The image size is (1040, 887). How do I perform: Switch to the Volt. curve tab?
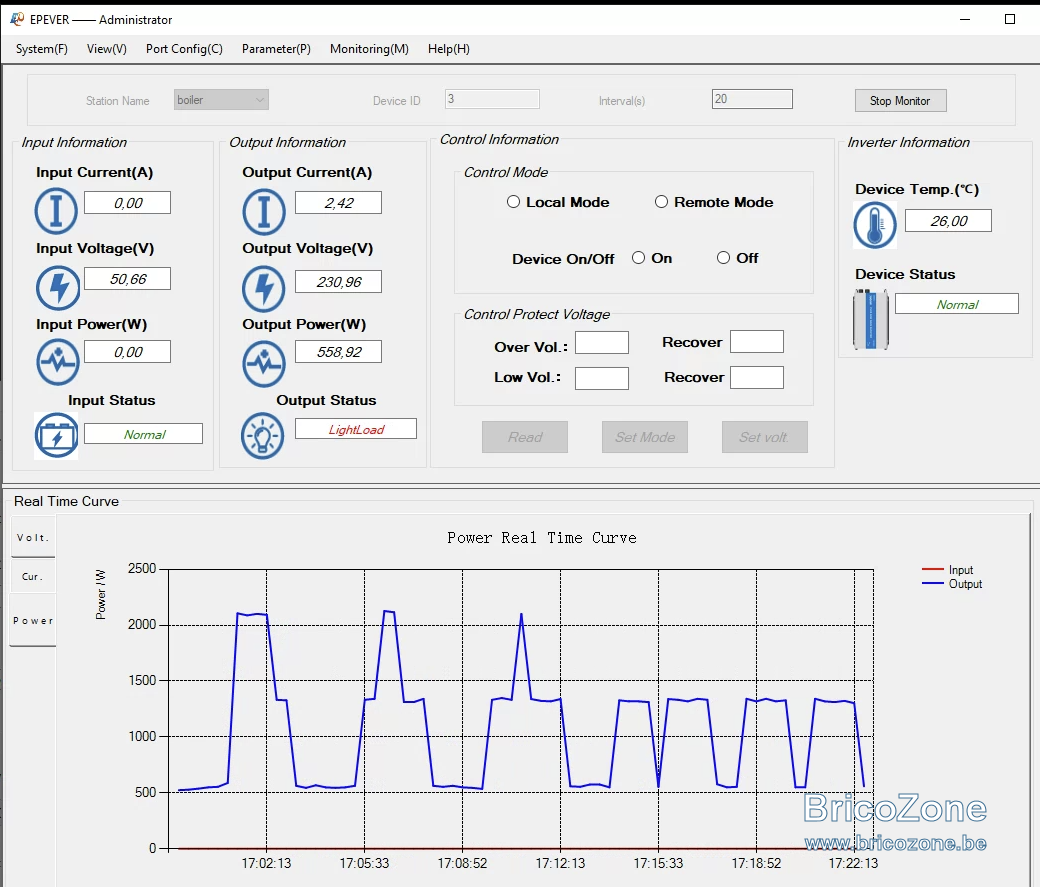click(32, 537)
